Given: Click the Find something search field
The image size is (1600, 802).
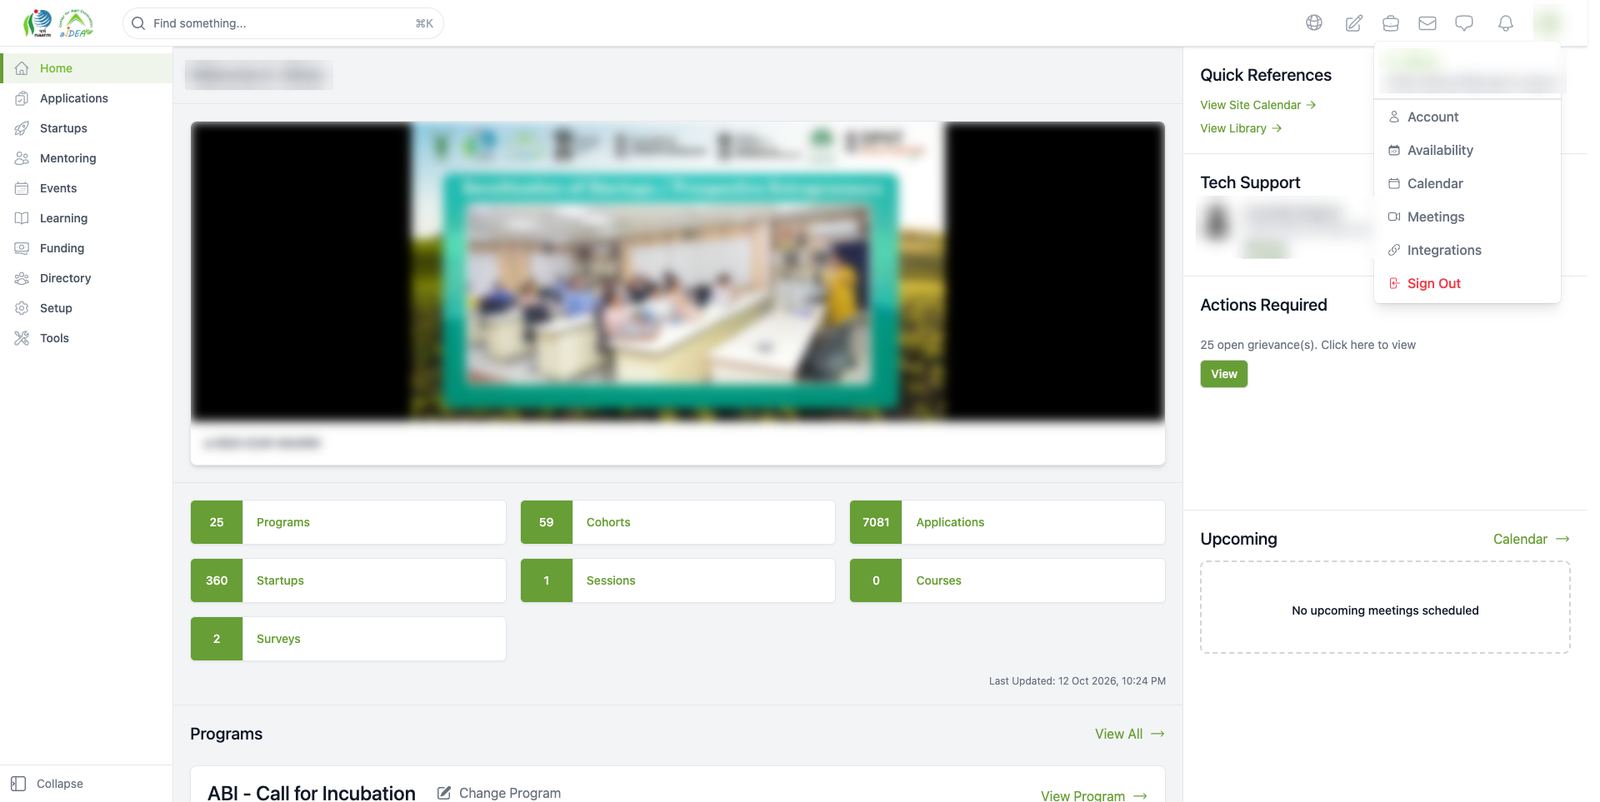Looking at the screenshot, I should point(283,23).
